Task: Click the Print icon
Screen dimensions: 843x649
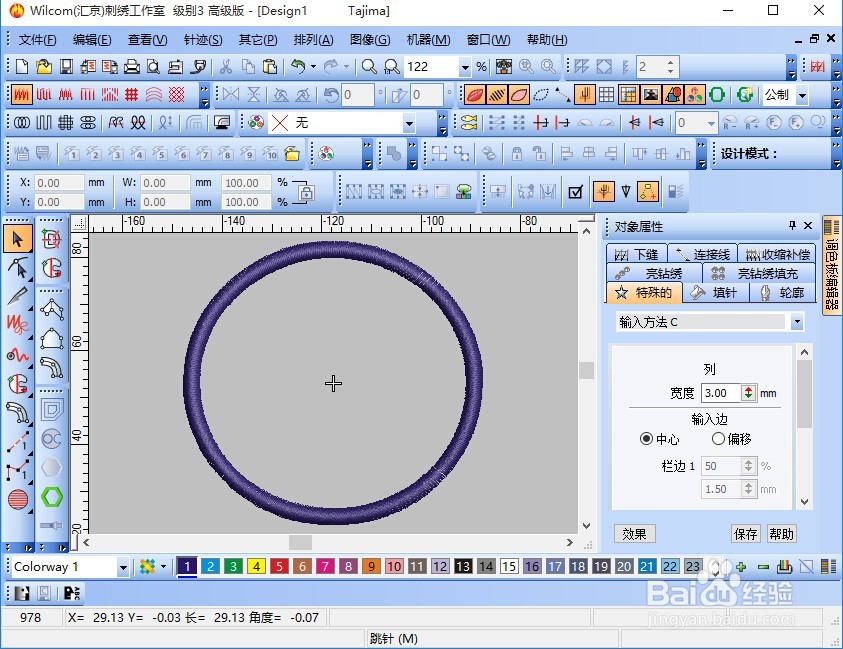Action: [x=132, y=67]
